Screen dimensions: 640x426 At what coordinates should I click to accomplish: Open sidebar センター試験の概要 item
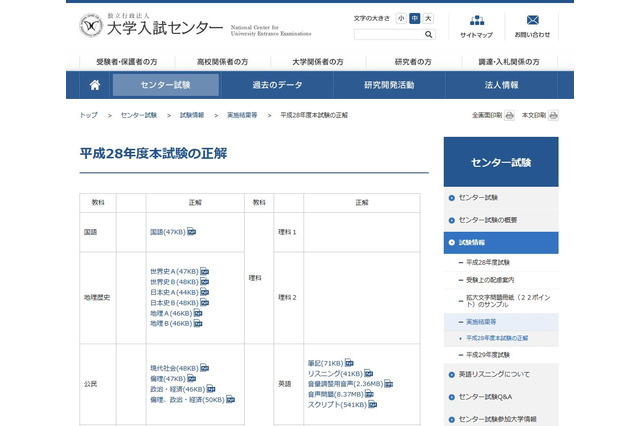(x=501, y=220)
